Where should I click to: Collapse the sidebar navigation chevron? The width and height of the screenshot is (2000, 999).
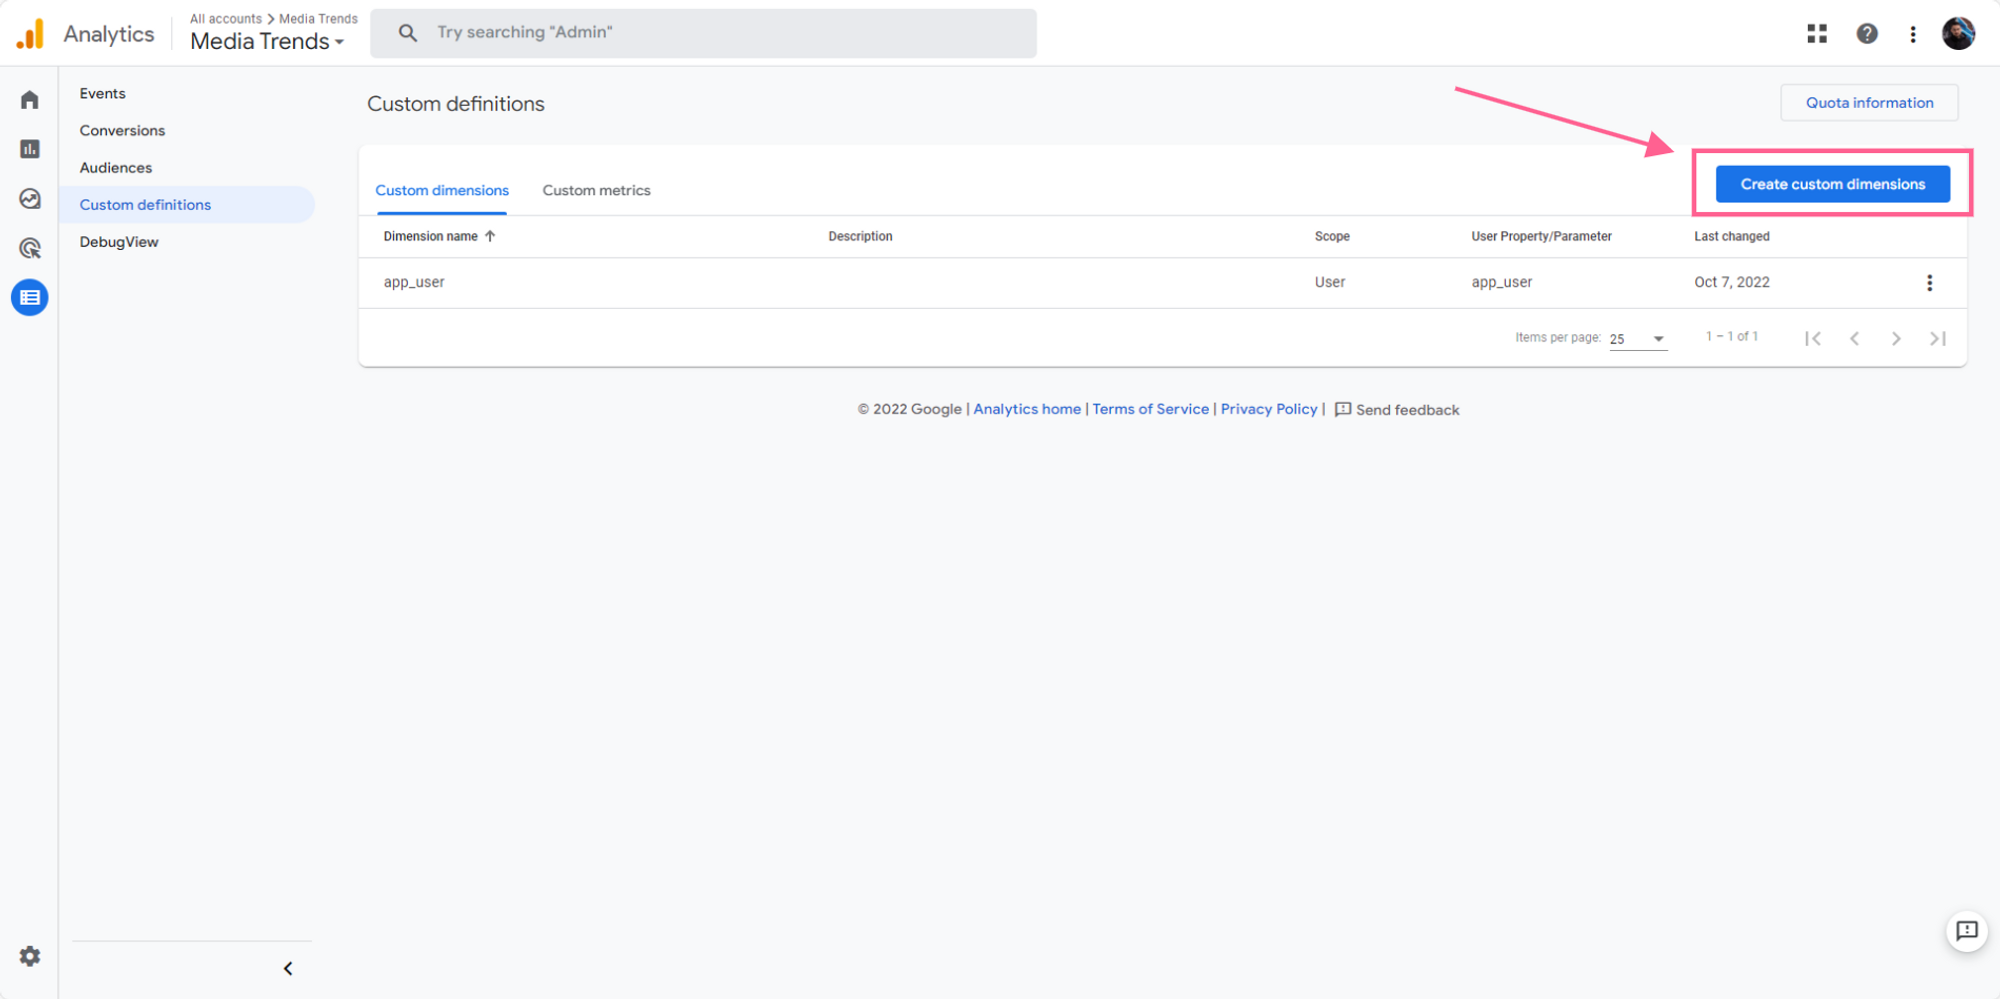click(288, 968)
